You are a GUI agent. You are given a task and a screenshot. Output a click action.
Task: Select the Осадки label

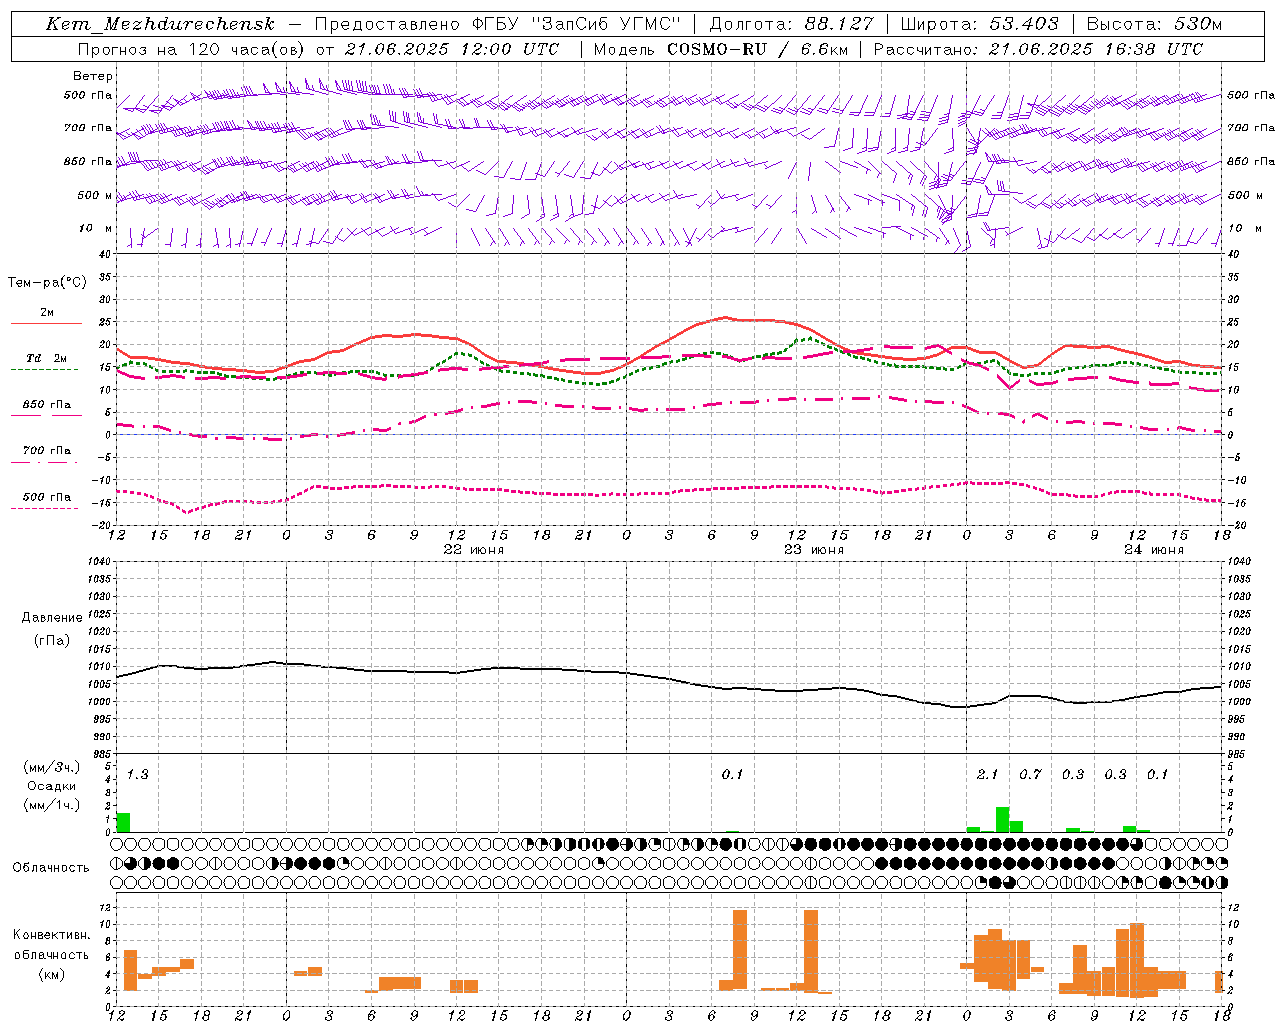point(52,786)
